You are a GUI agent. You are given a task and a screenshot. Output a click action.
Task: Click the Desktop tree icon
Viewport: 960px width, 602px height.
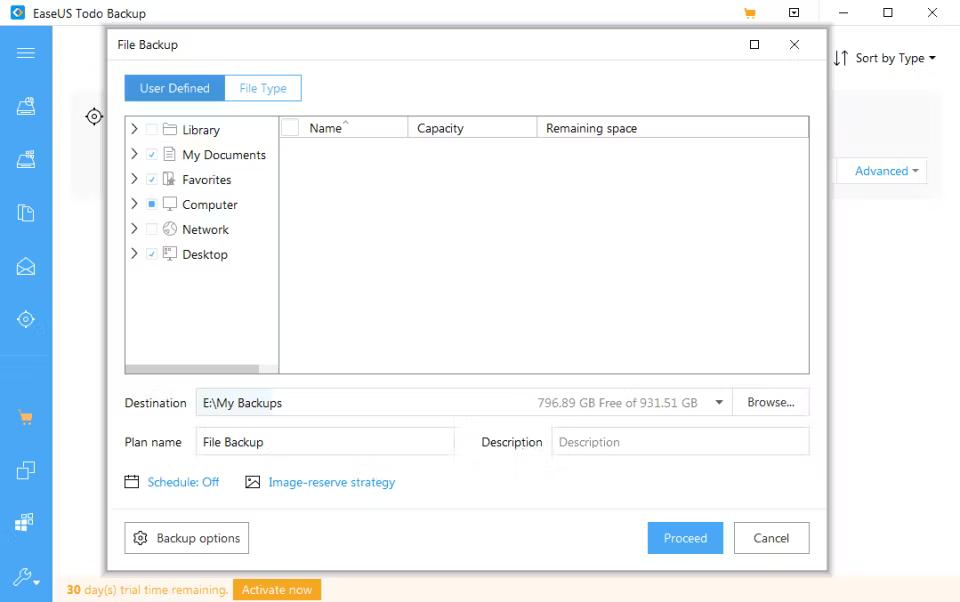(x=170, y=254)
